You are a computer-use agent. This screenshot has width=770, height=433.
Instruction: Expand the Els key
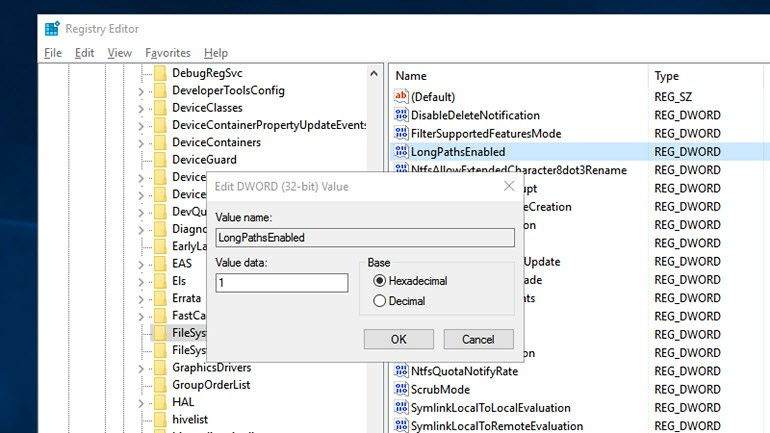(141, 282)
